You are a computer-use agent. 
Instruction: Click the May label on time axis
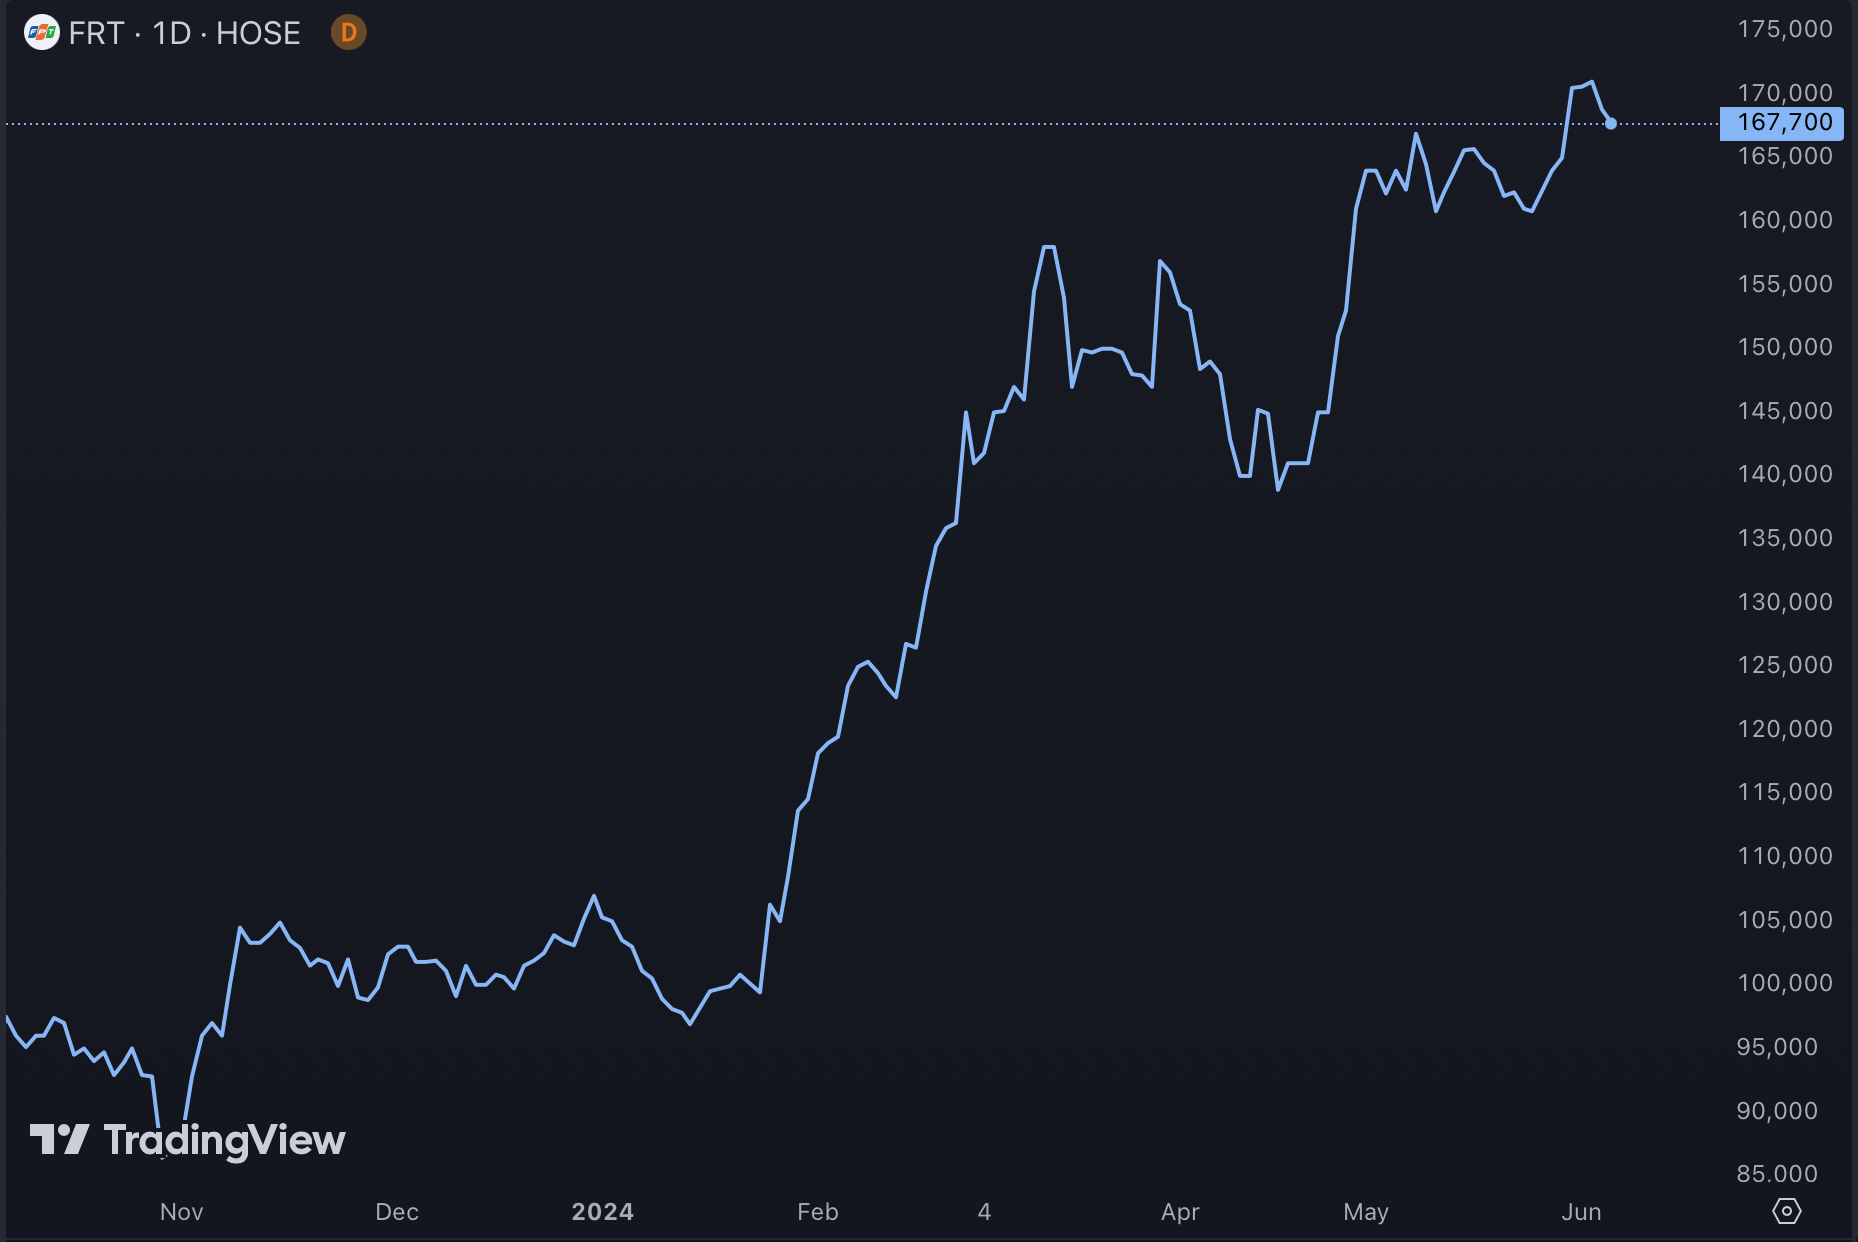tap(1366, 1211)
